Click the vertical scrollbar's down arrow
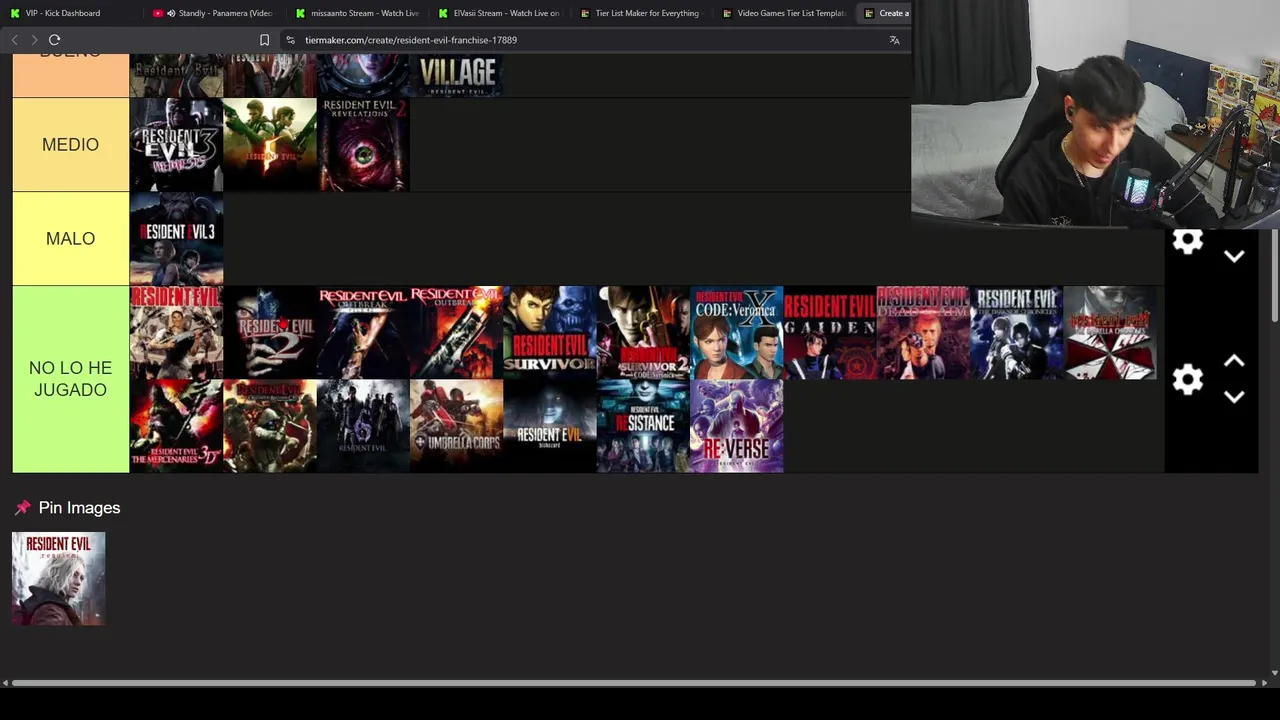Screen dimensions: 1280x720 point(1274,673)
